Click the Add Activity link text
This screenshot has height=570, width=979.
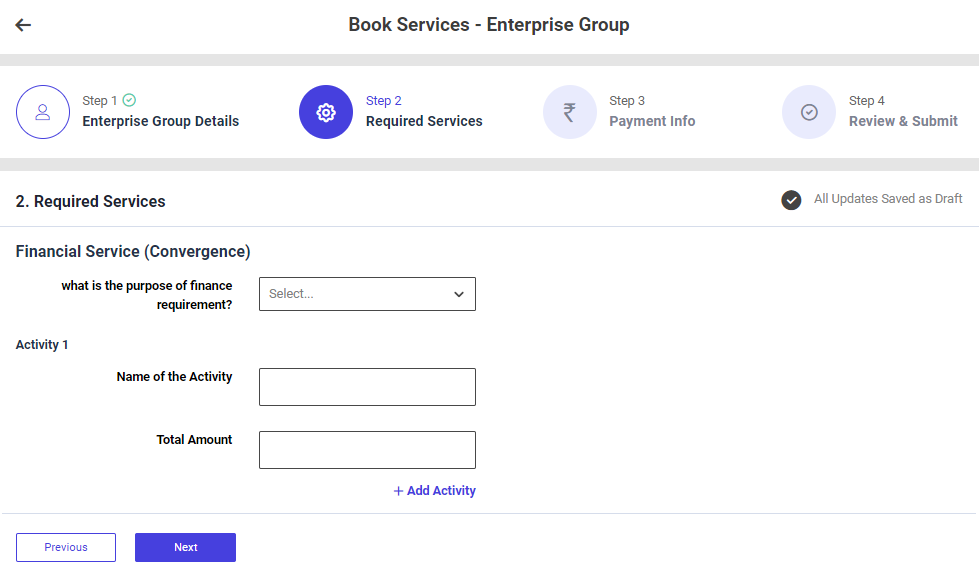click(x=441, y=491)
